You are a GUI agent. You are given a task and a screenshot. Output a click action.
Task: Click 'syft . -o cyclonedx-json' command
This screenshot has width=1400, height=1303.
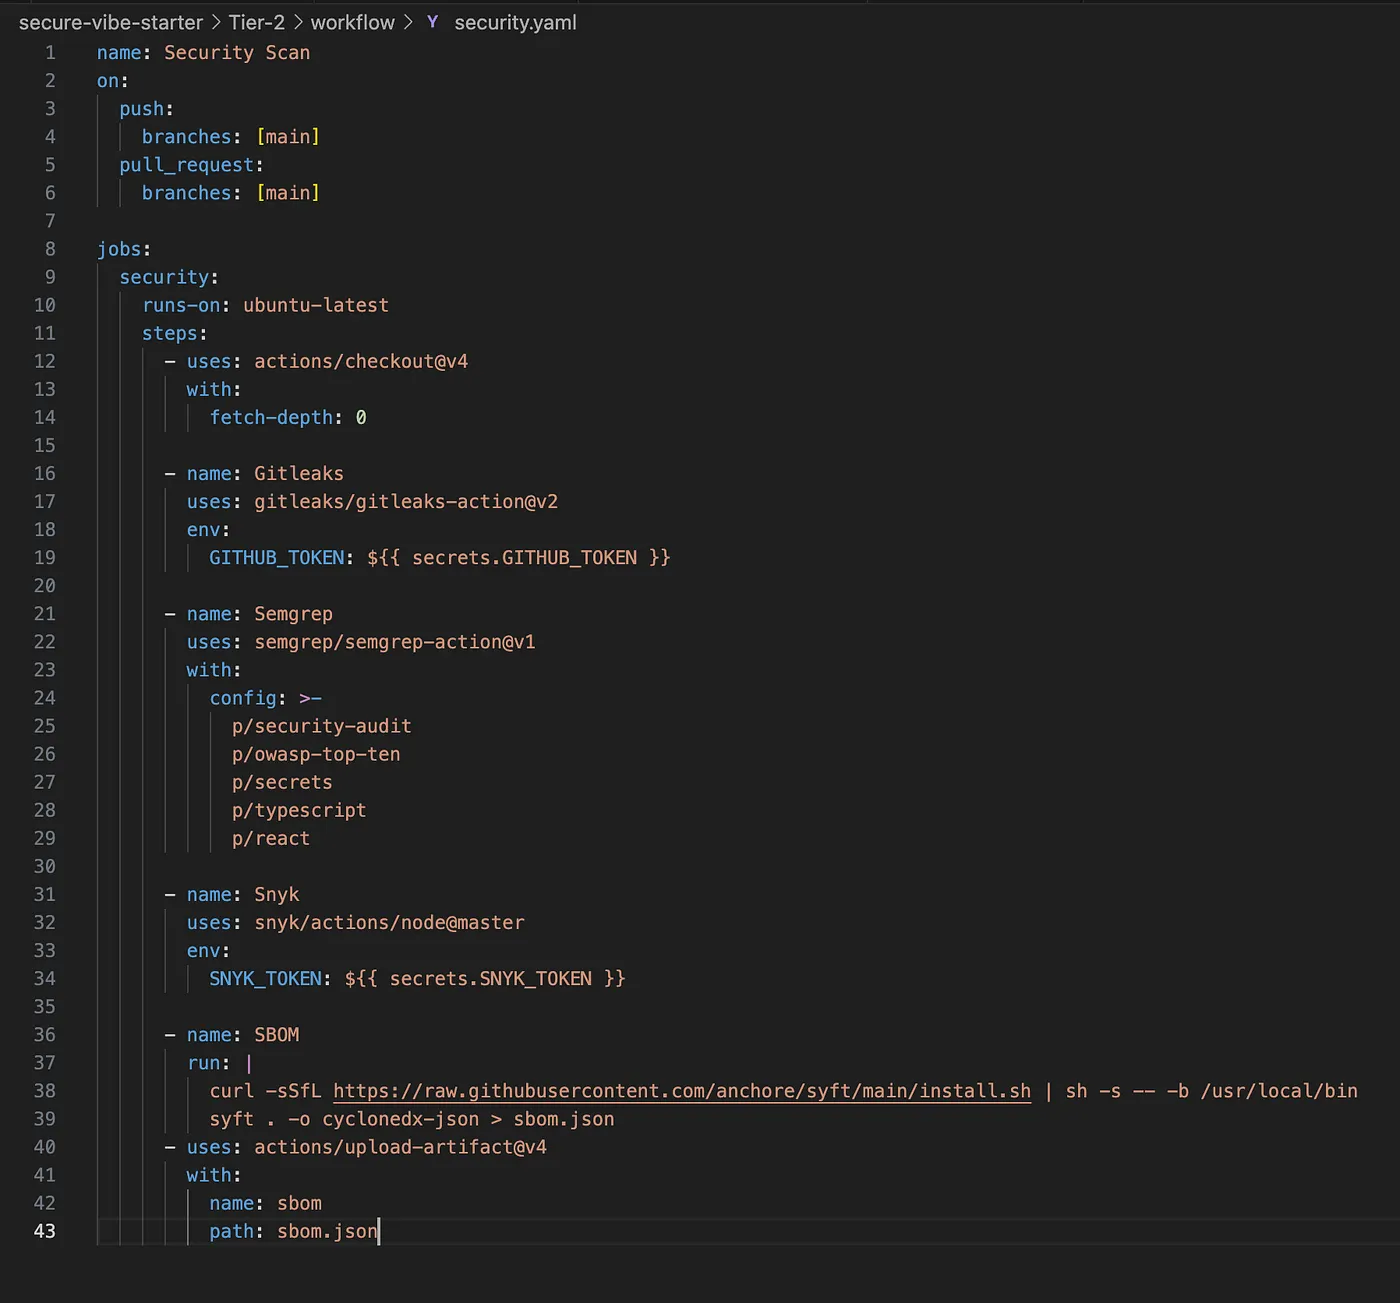[x=344, y=1119]
